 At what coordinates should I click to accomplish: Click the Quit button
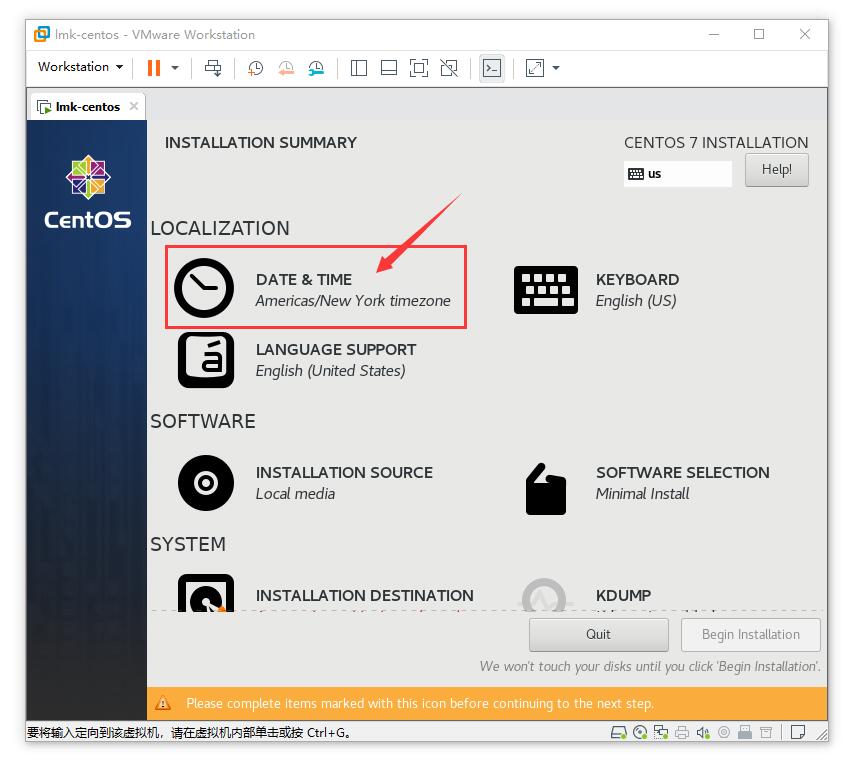pyautogui.click(x=598, y=634)
